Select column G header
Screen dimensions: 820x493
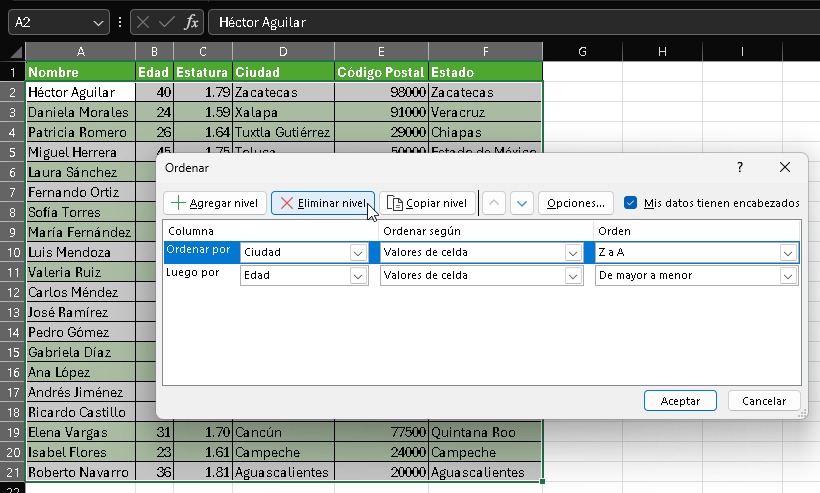point(582,51)
